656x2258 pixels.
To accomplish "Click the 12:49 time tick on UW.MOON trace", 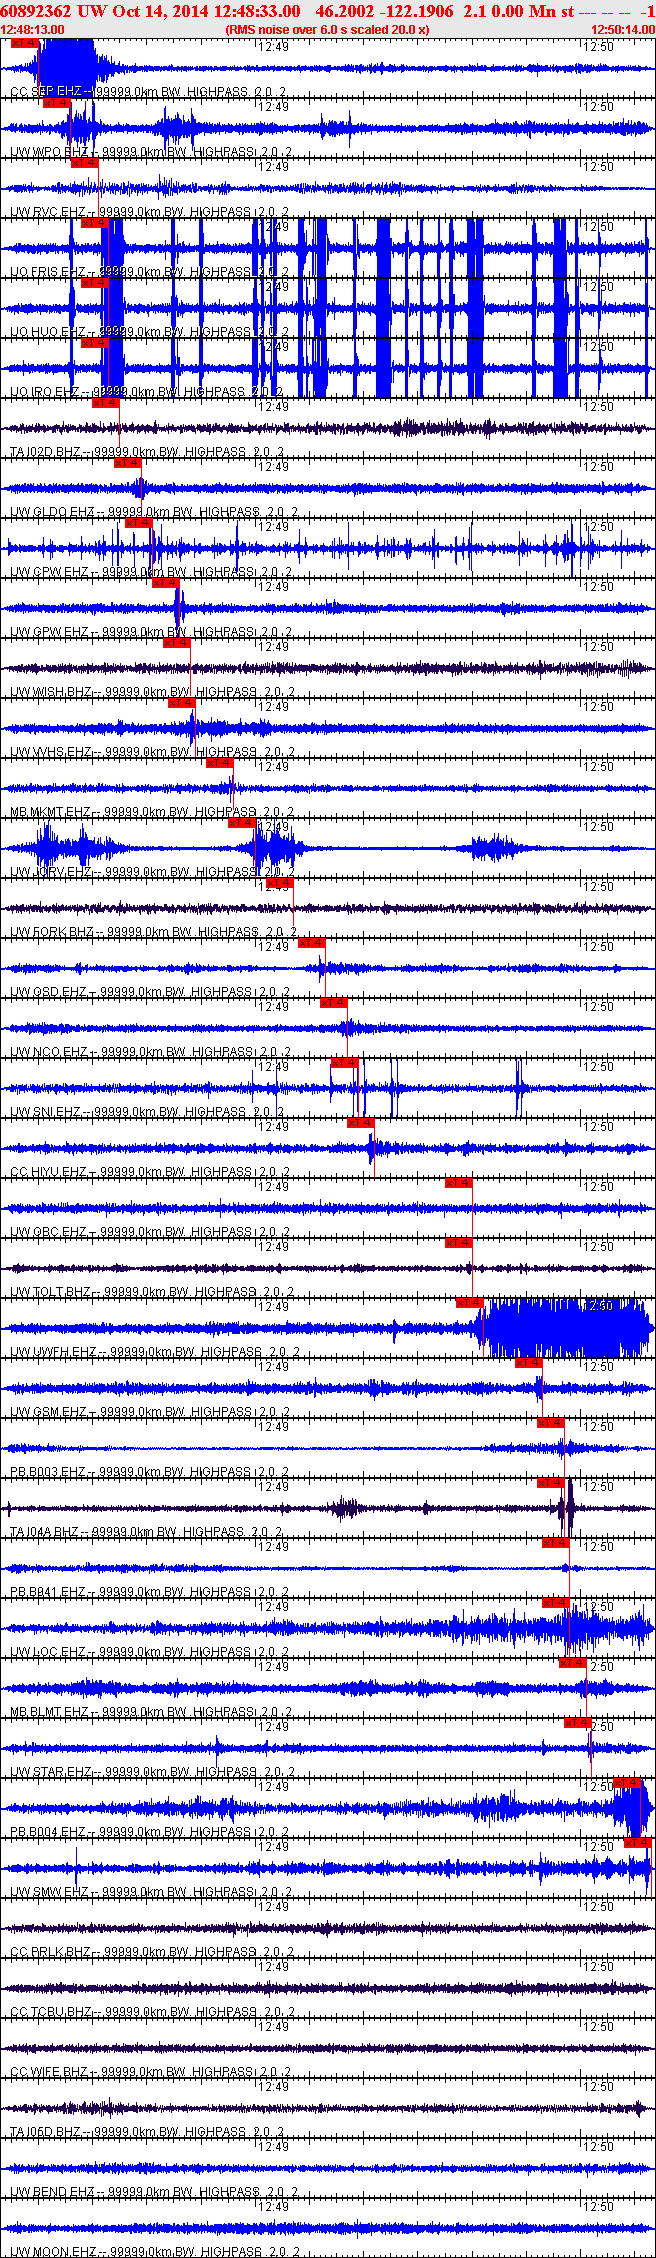I will 273,2206.
